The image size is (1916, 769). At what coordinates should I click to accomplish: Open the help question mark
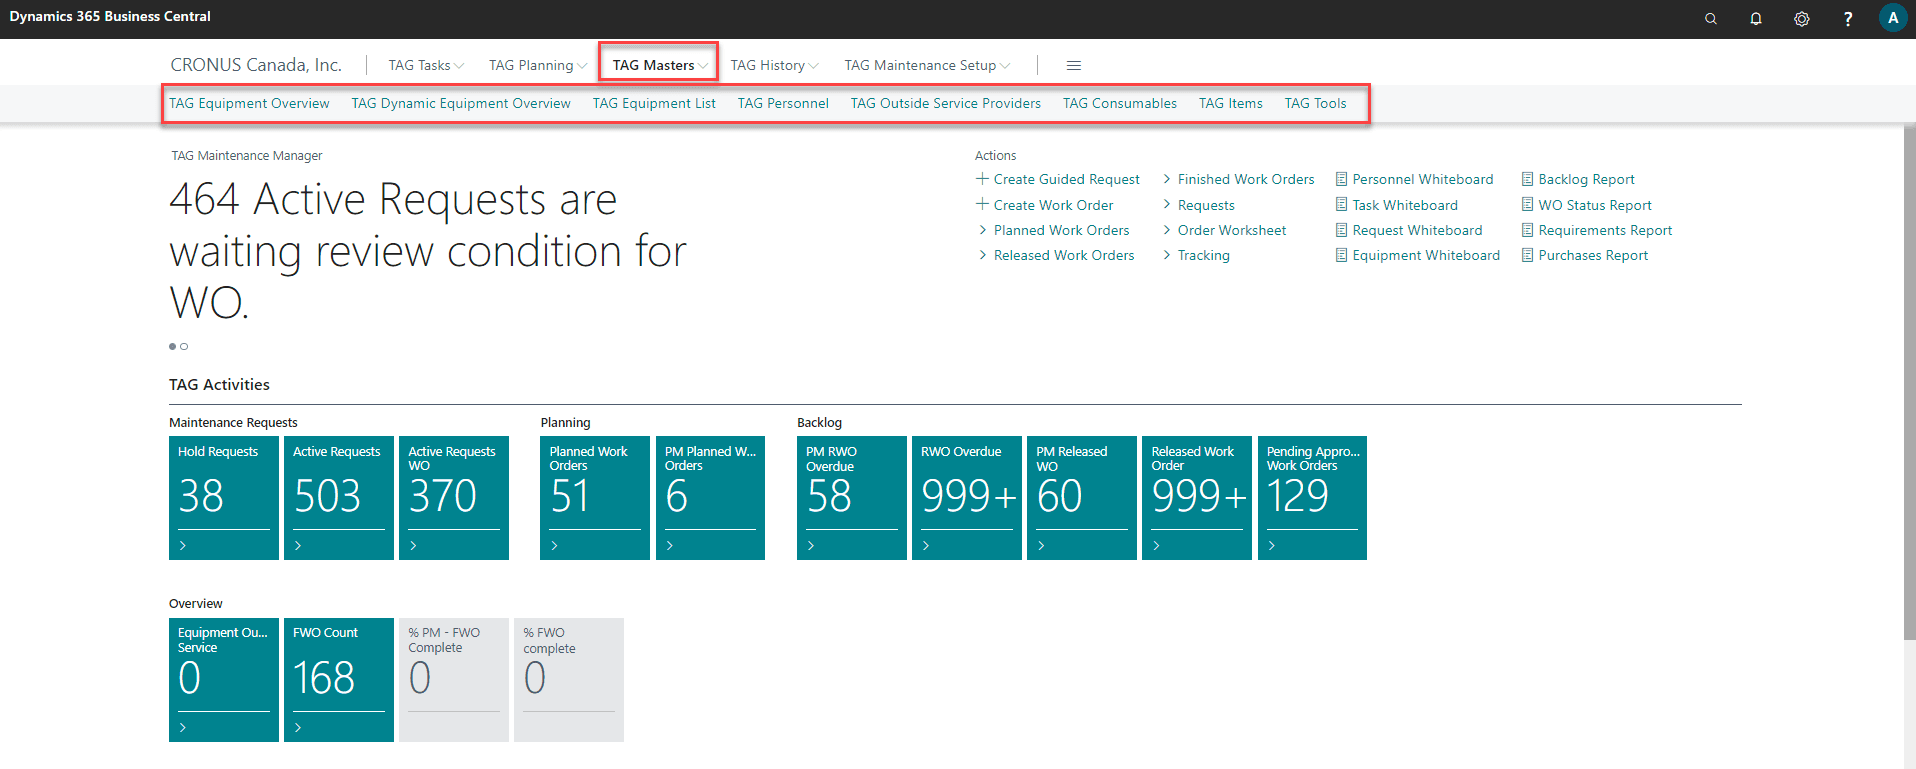pyautogui.click(x=1848, y=19)
